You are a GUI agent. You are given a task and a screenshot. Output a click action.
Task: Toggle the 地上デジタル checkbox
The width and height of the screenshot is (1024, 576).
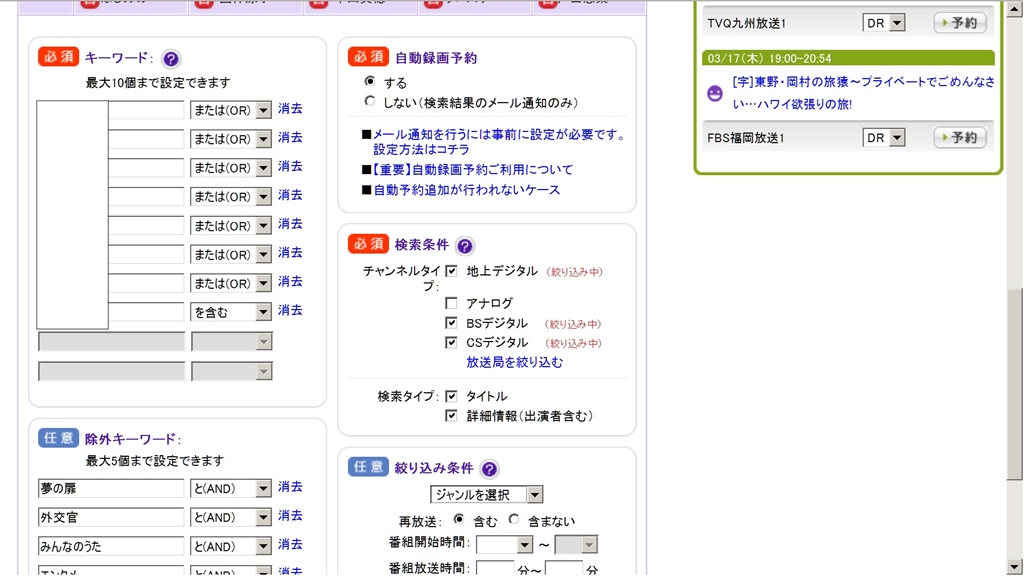(451, 270)
